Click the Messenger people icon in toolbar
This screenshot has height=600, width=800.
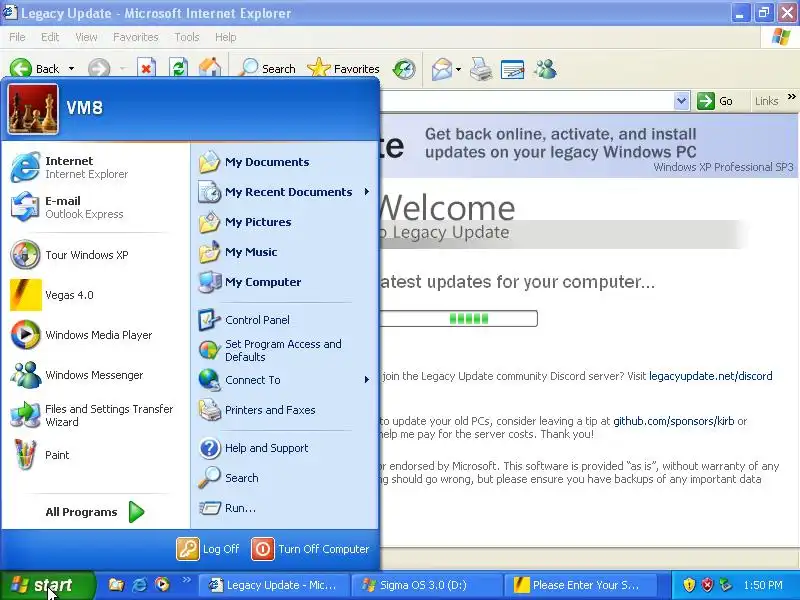(545, 69)
